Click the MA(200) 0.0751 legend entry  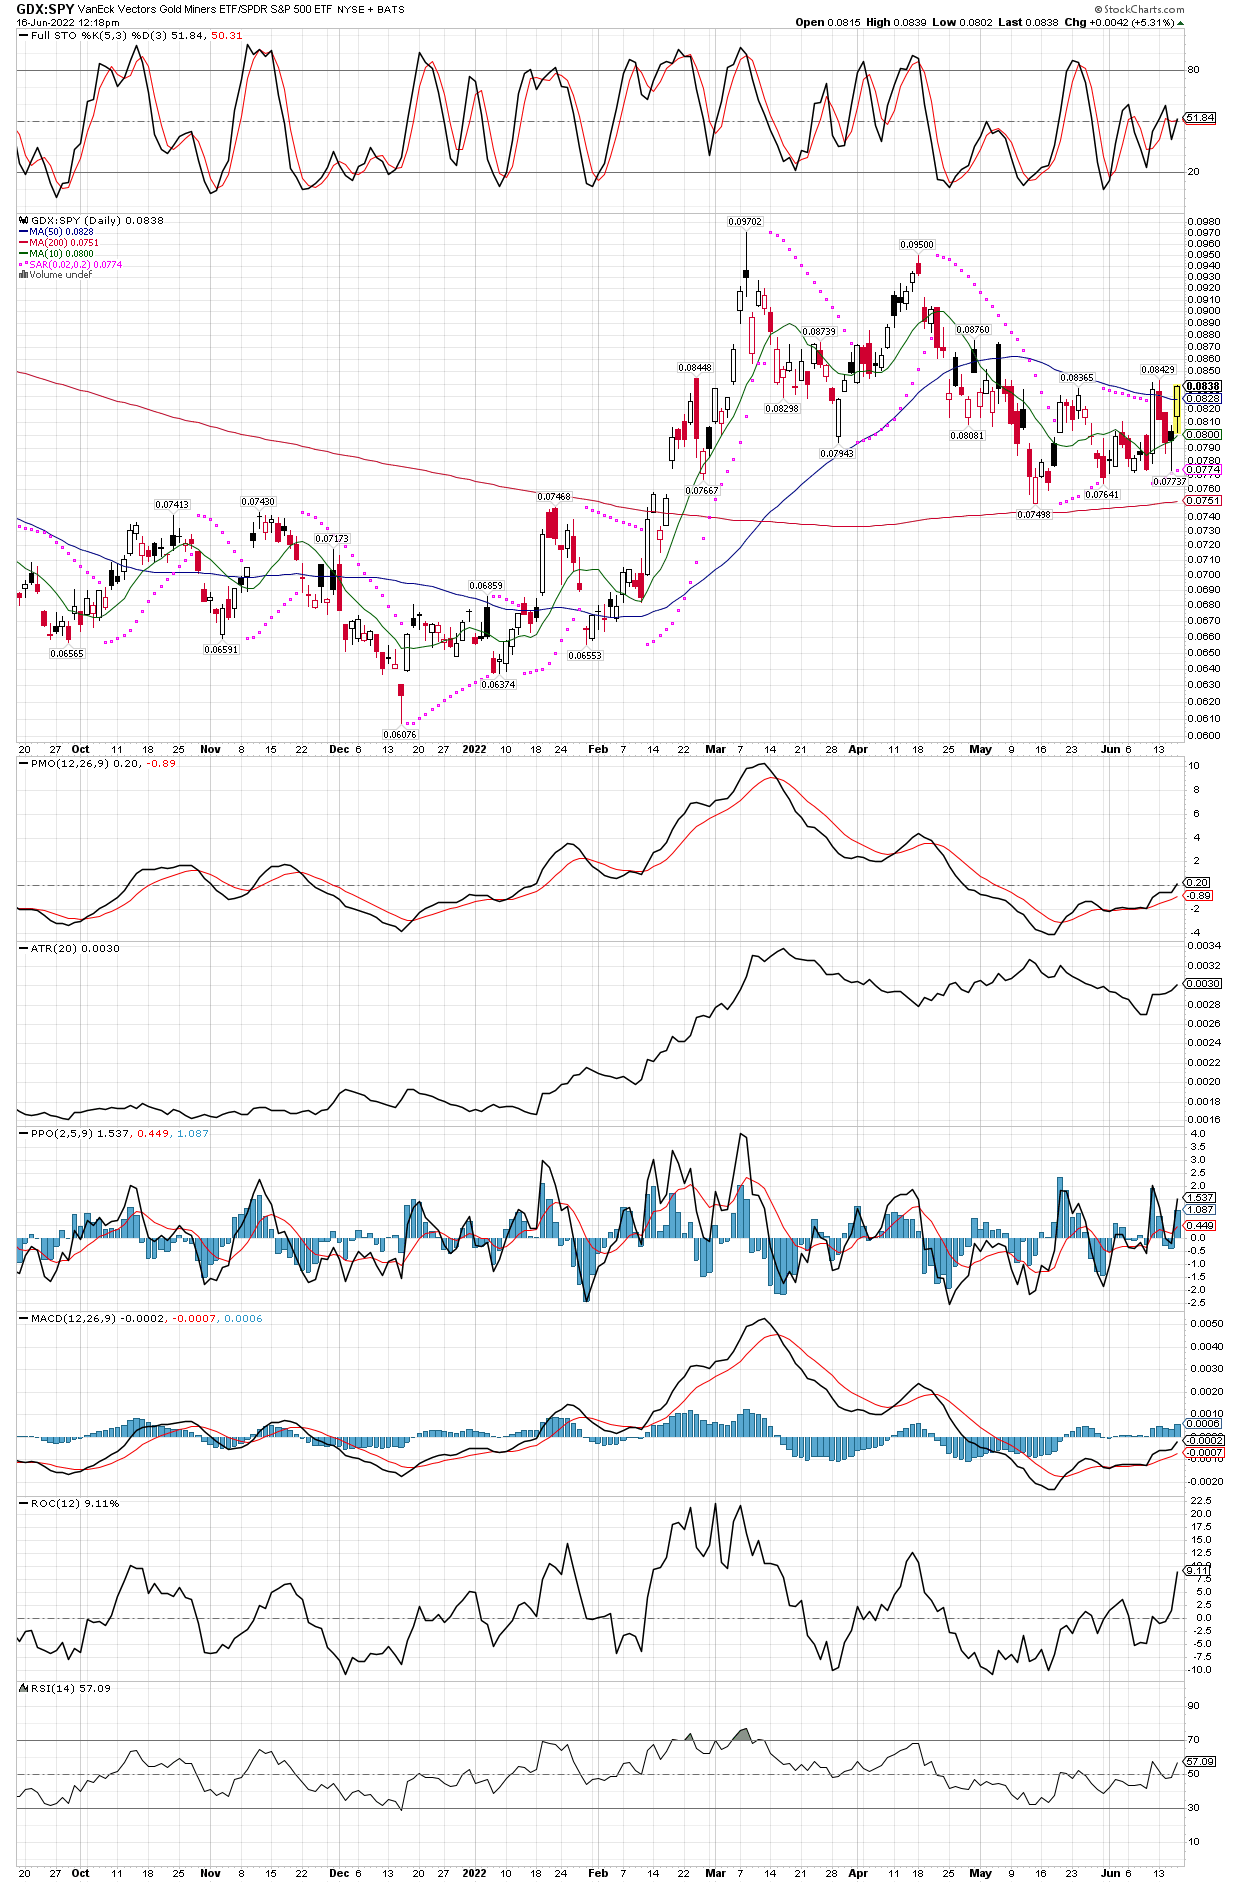[x=64, y=243]
